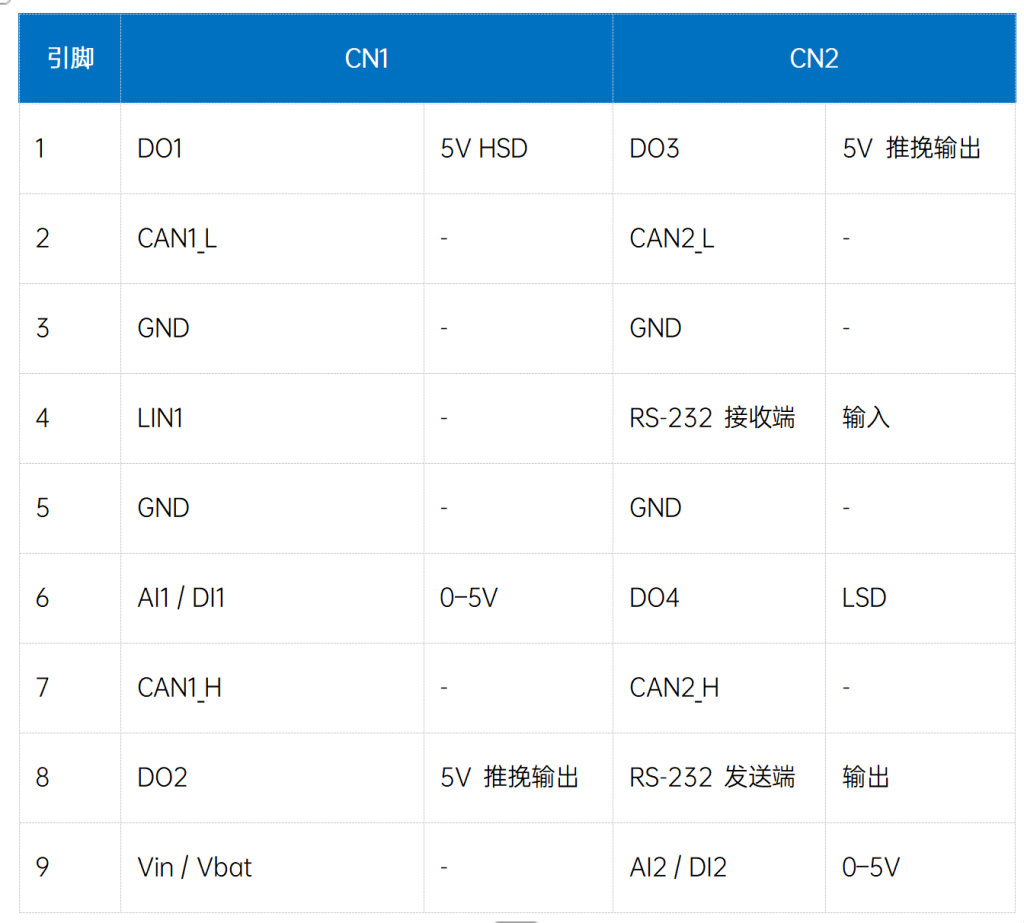Select the DO3 cell
This screenshot has width=1024, height=923.
point(654,149)
